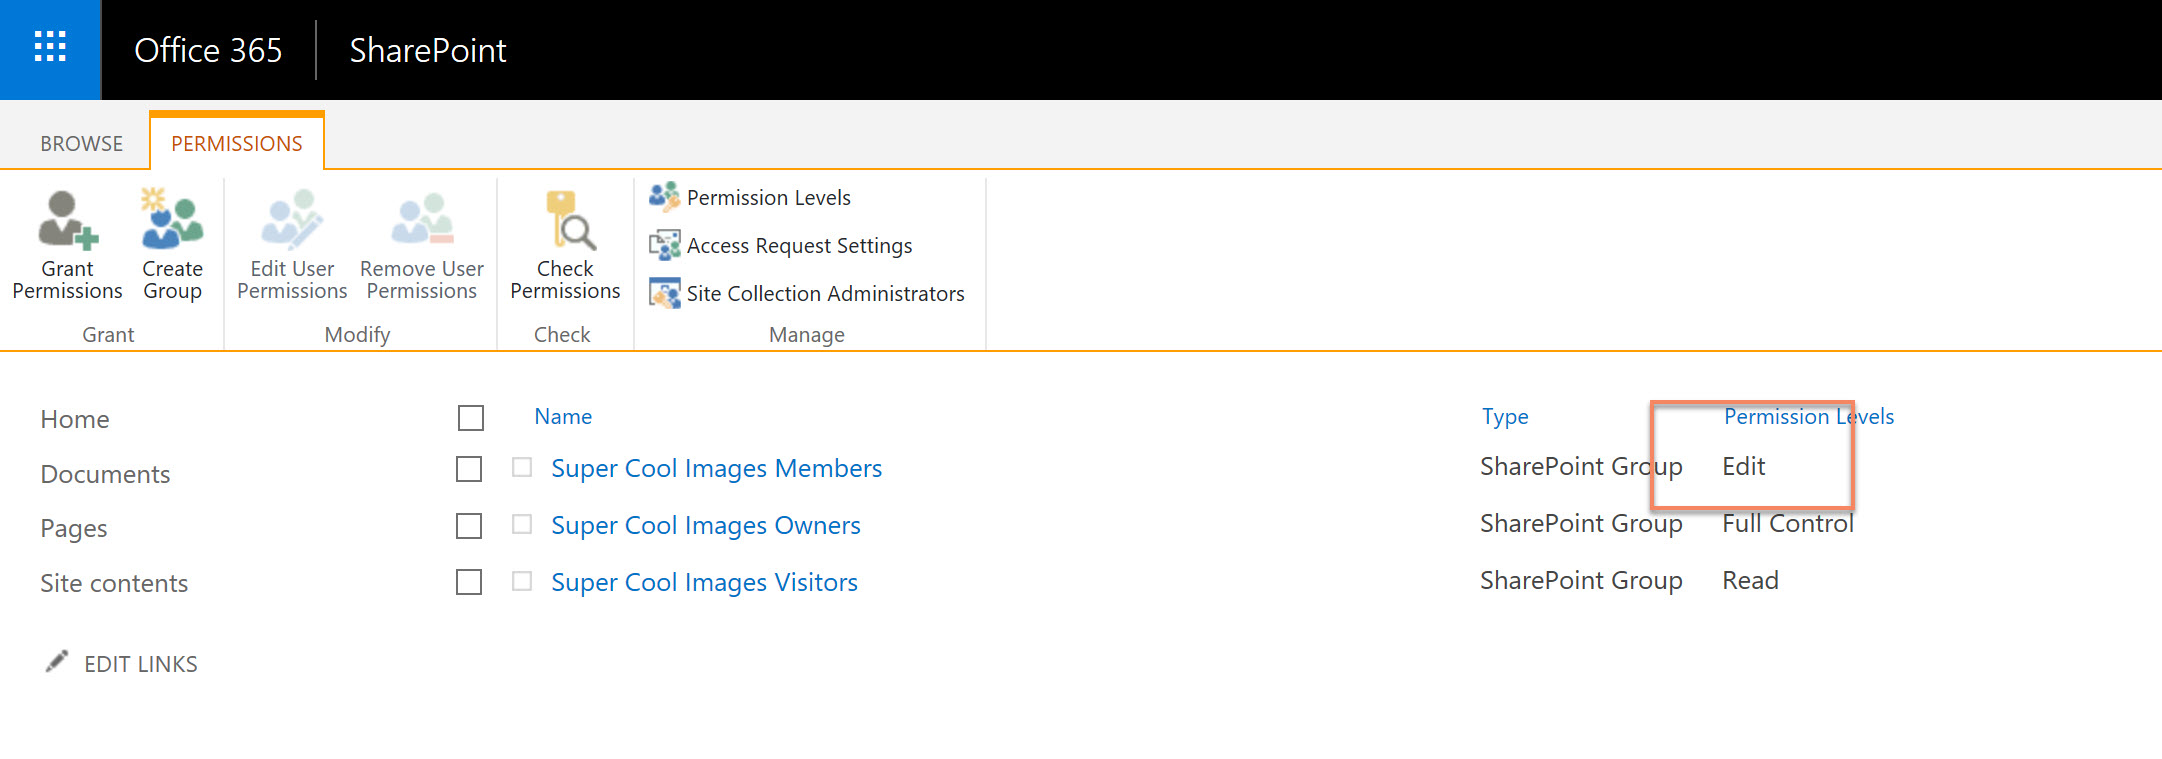The image size is (2162, 759).
Task: Click small inner checkbox beside Owners group name
Action: pos(522,524)
